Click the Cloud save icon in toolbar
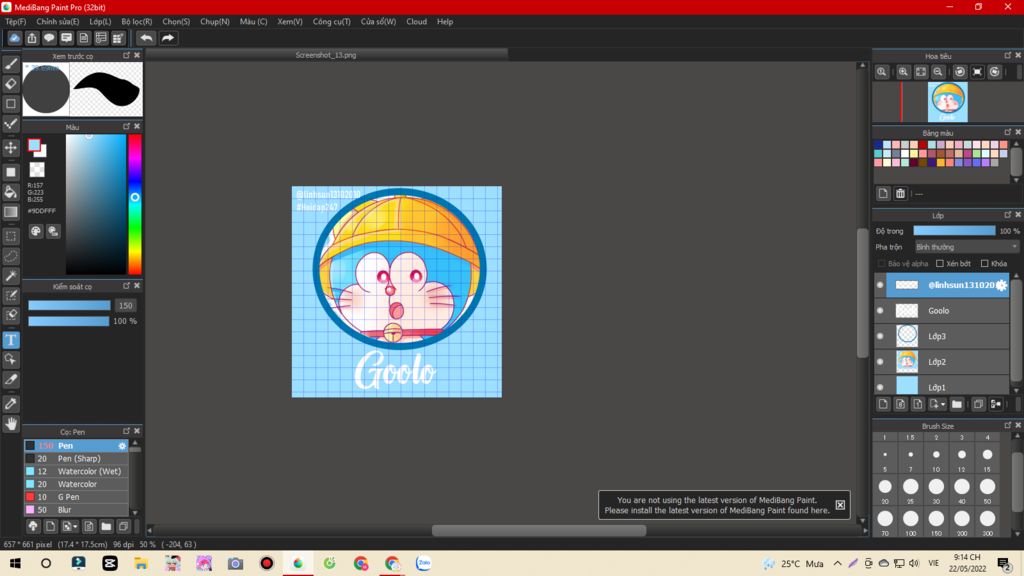Screen dimensions: 1024x576 click(14, 38)
